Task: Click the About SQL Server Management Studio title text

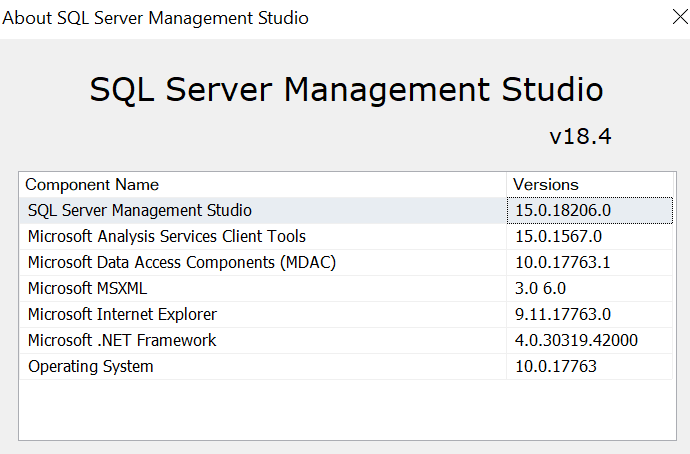Action: tap(155, 18)
